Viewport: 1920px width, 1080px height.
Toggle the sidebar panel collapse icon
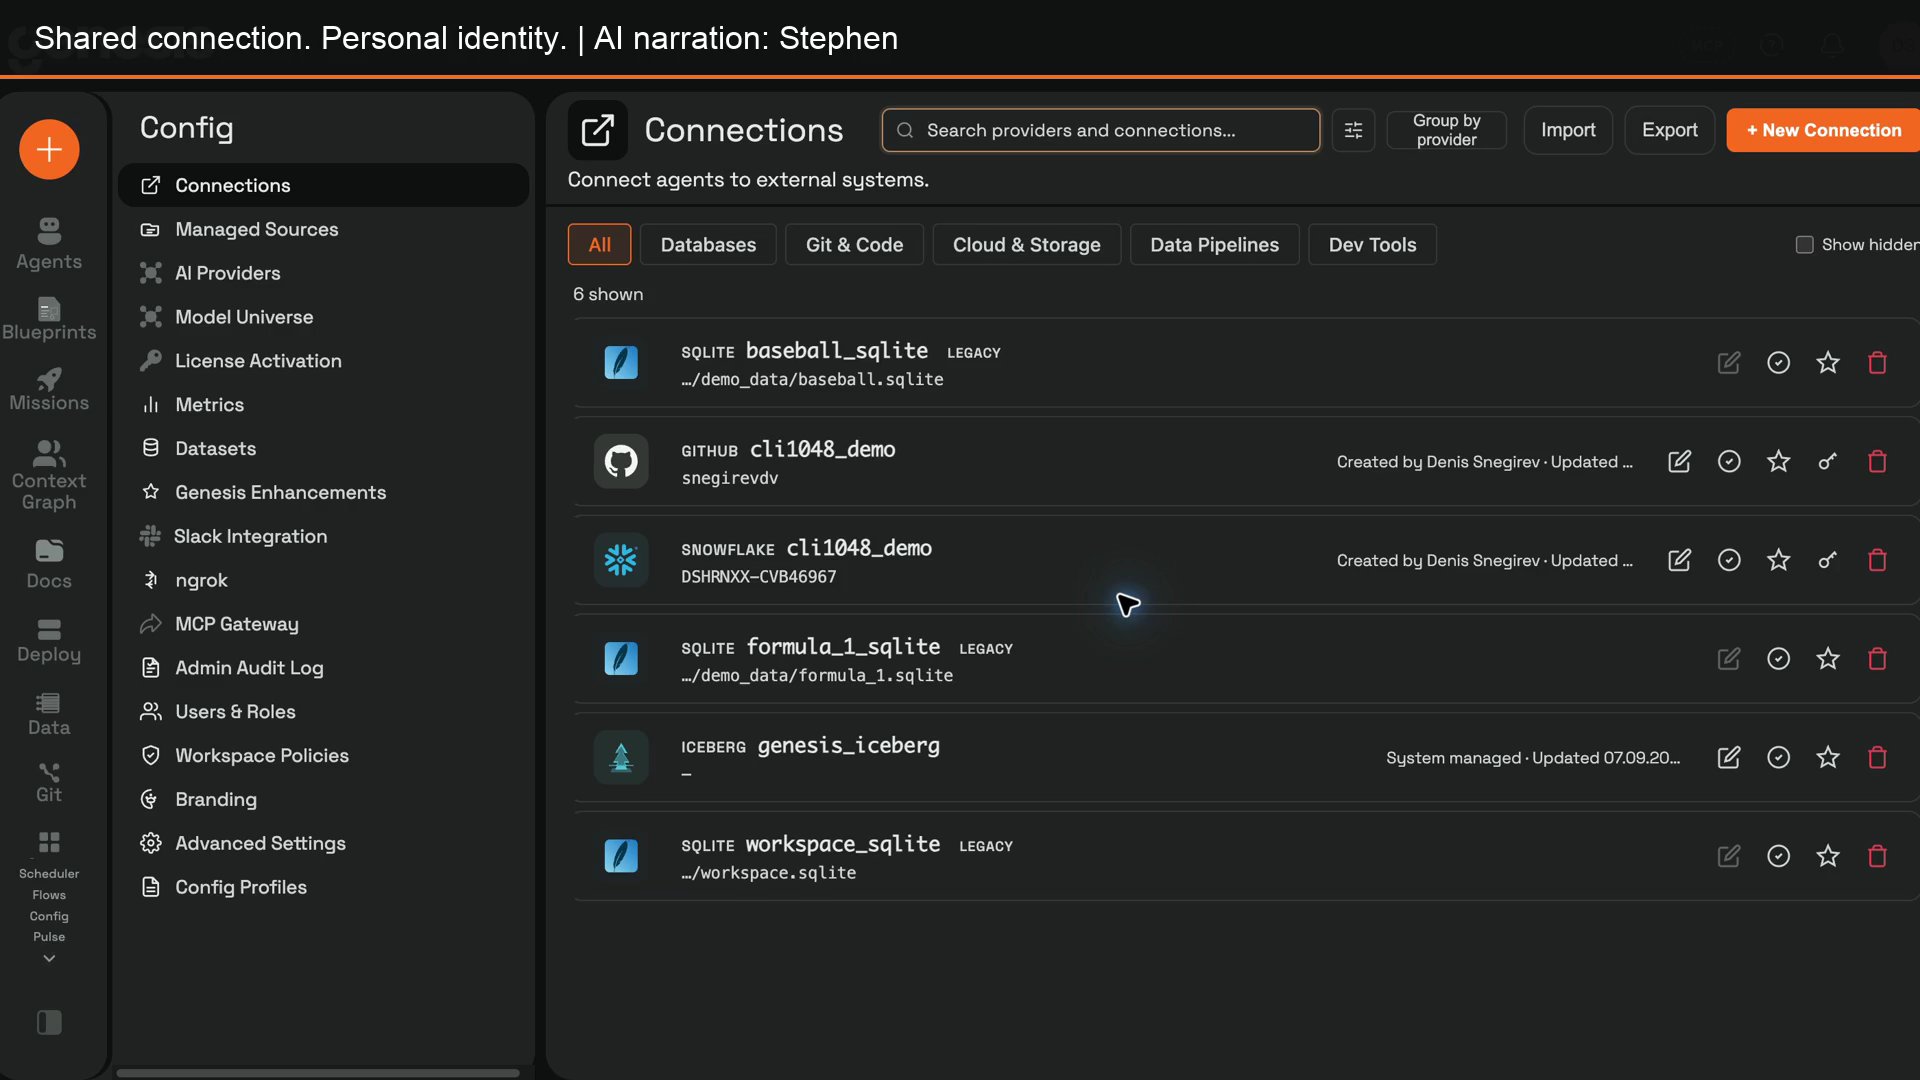click(x=49, y=1022)
